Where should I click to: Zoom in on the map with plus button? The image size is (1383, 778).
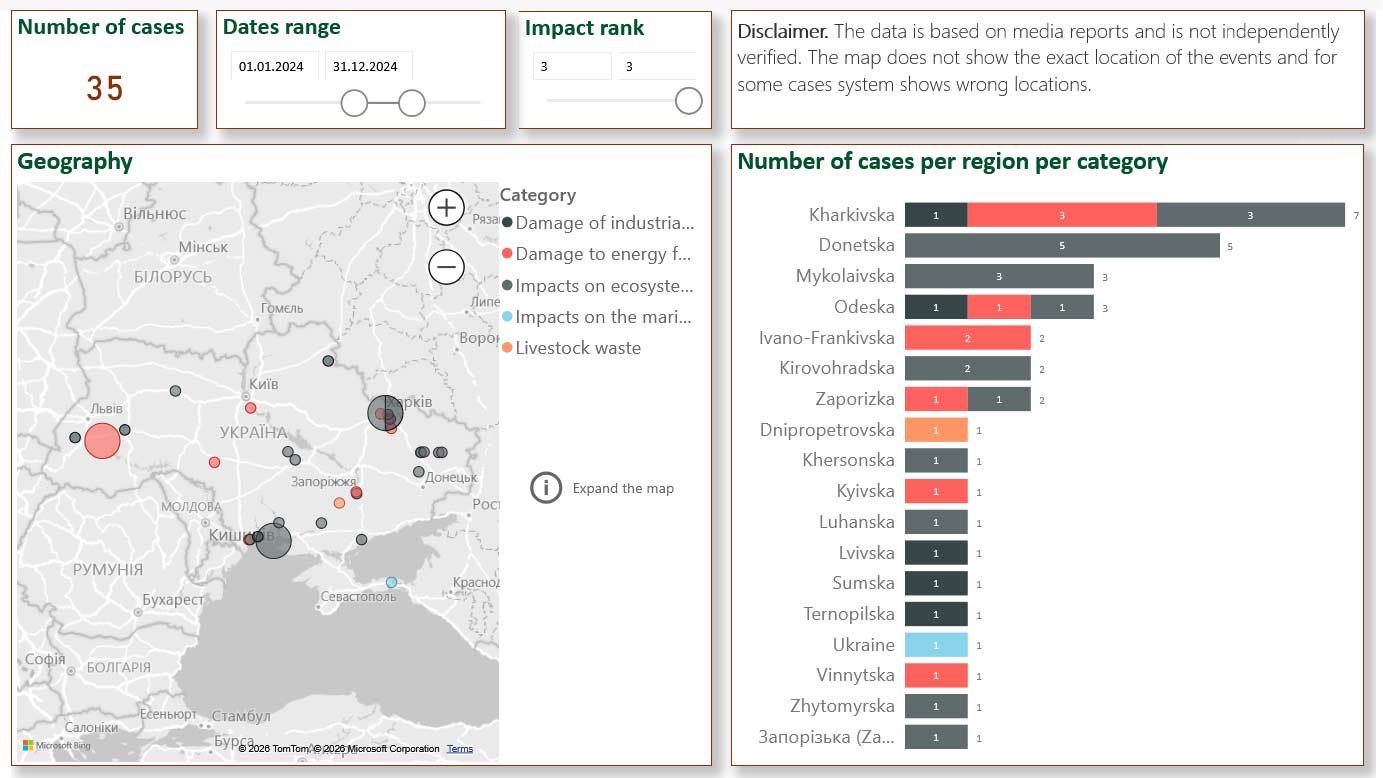(446, 208)
